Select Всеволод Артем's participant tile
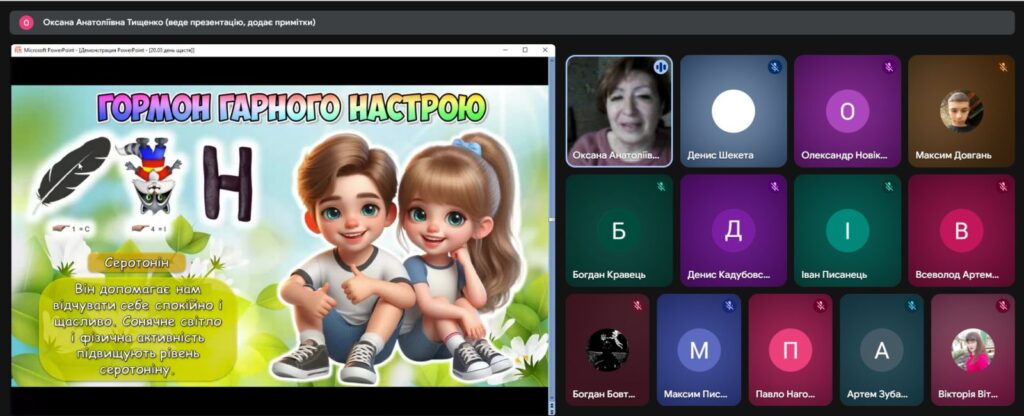1024x416 pixels. 961,230
